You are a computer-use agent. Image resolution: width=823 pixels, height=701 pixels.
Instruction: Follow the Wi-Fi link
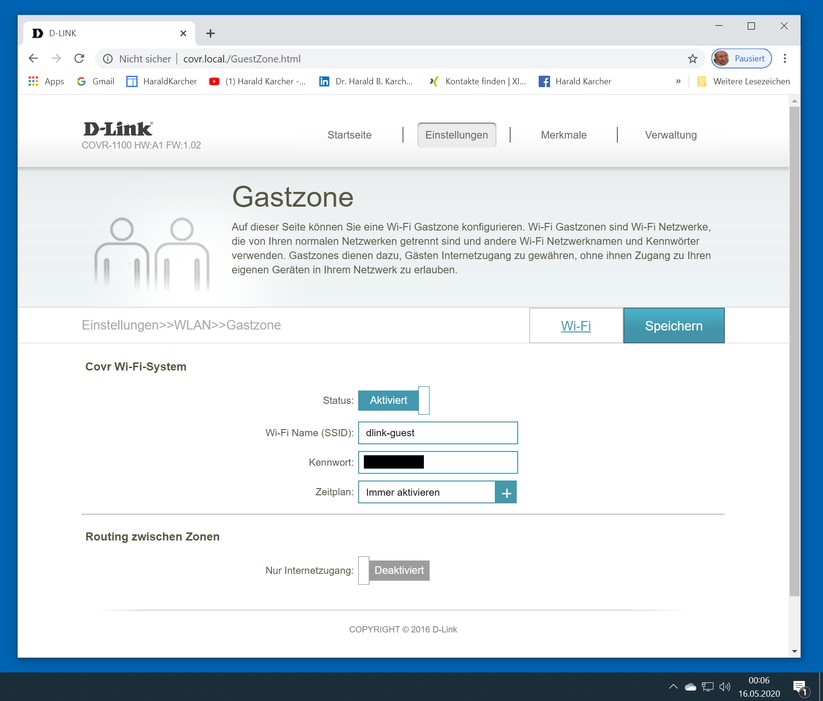(x=575, y=326)
